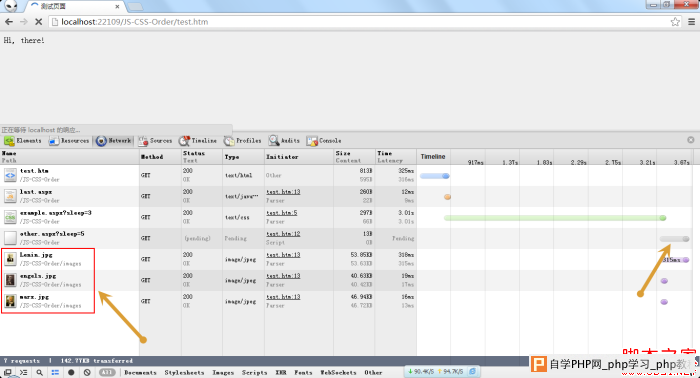Filter requests by Stylesheets
The image size is (700, 378).
(184, 372)
